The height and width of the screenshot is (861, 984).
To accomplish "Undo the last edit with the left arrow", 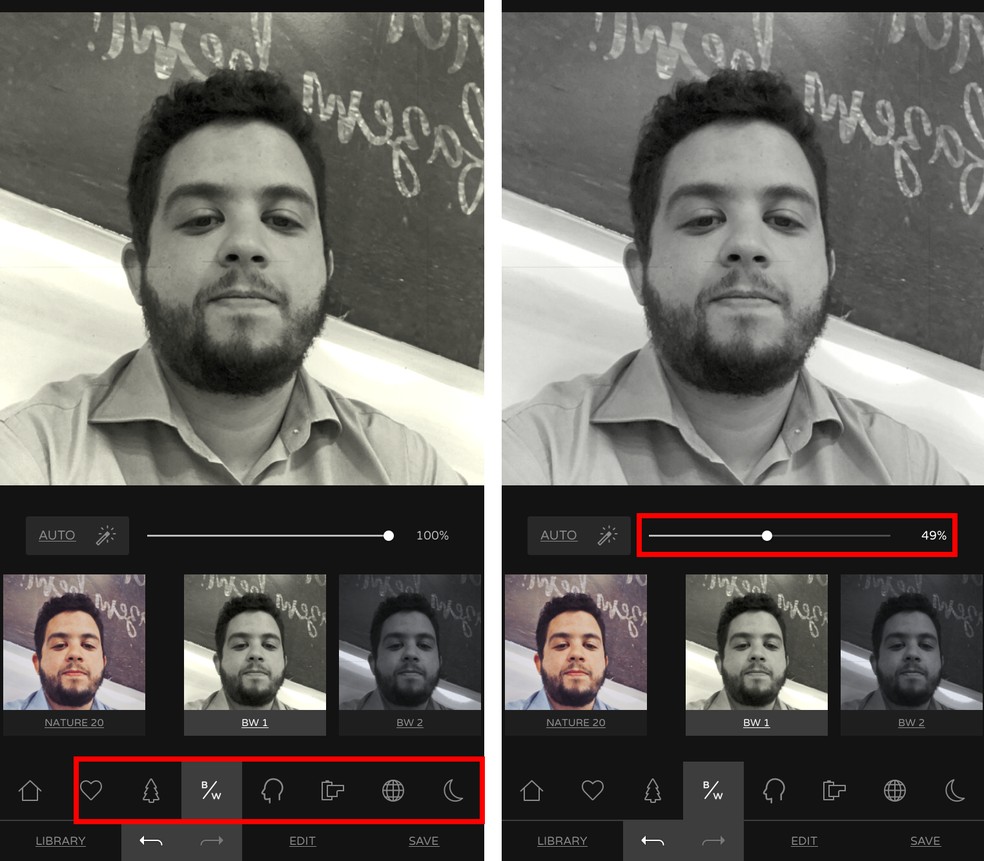I will pyautogui.click(x=150, y=841).
